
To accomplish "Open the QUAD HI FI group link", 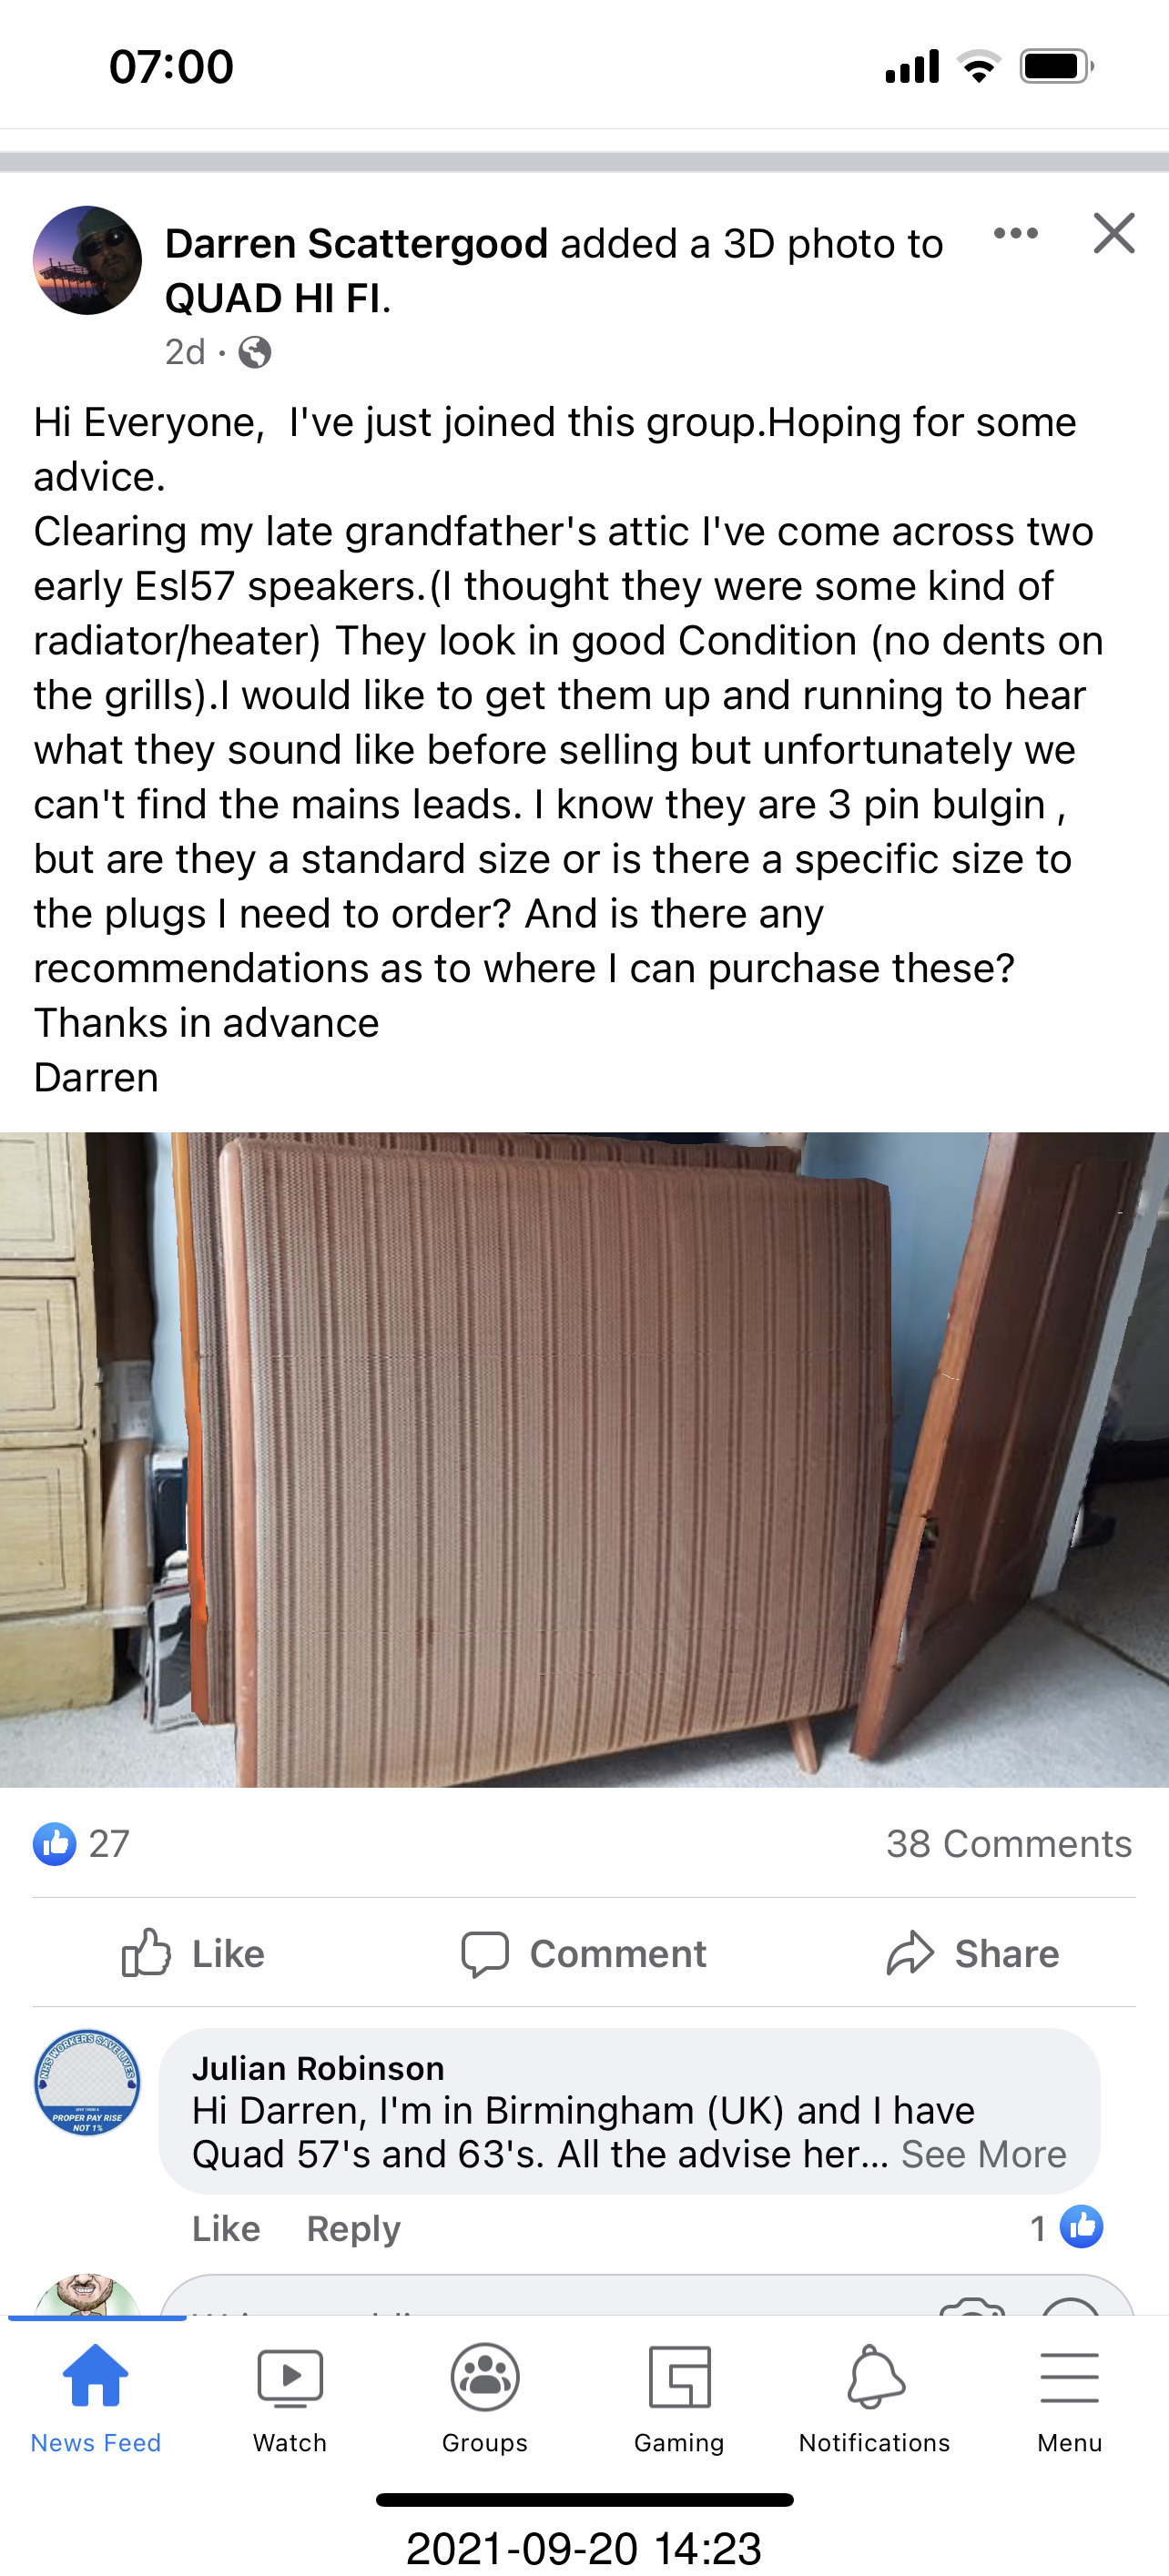I will (277, 298).
